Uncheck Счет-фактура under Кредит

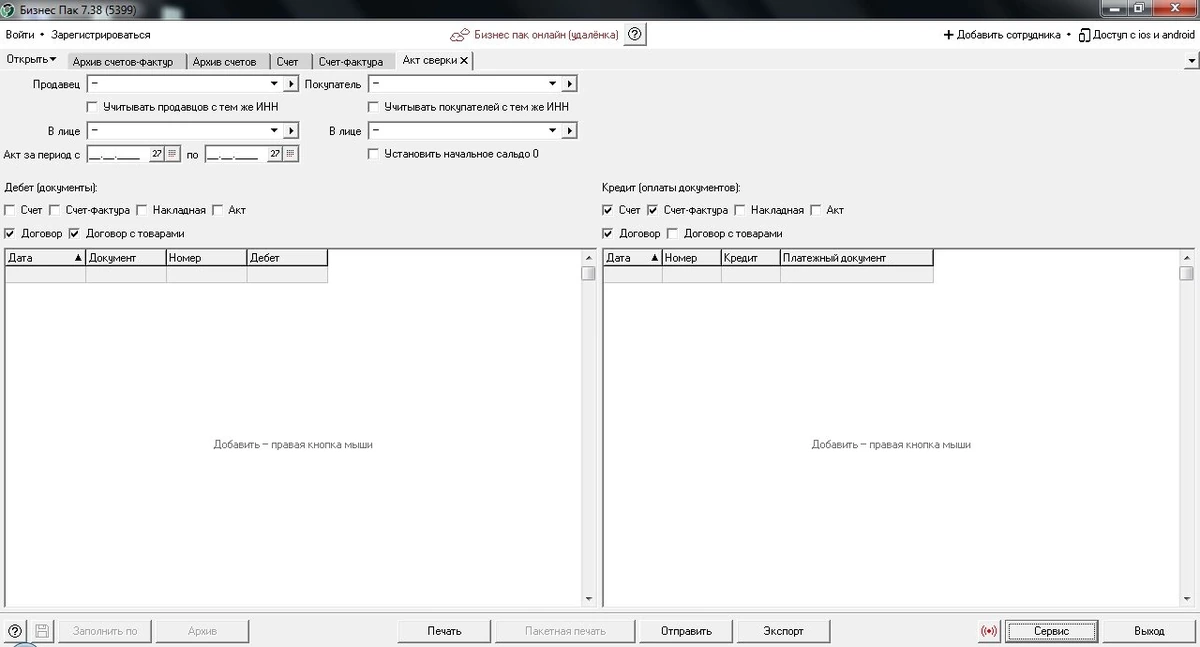coord(653,210)
